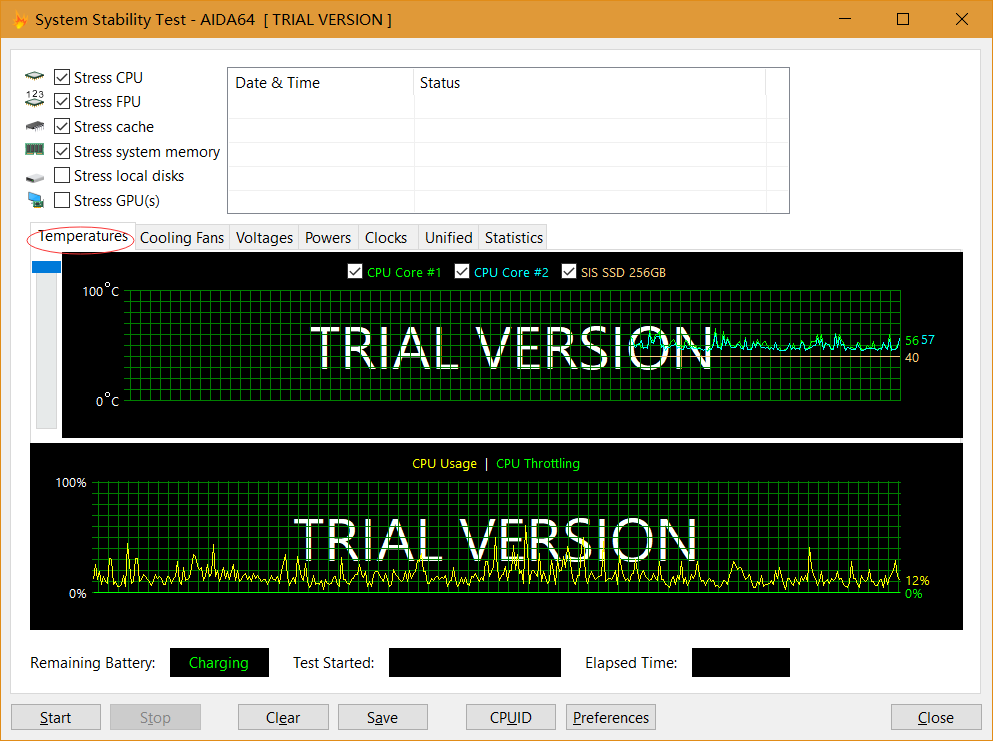This screenshot has height=741, width=993.
Task: Click the cache chip icon beside Stress cache
Action: [x=35, y=126]
